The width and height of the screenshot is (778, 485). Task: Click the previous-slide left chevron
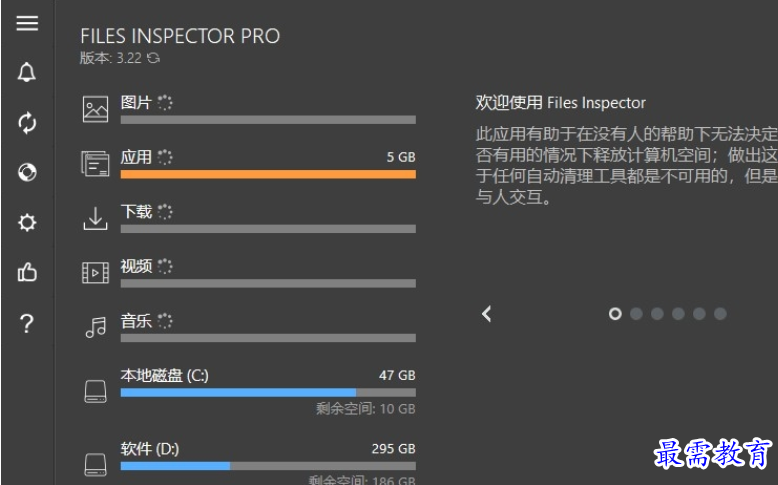(x=487, y=314)
